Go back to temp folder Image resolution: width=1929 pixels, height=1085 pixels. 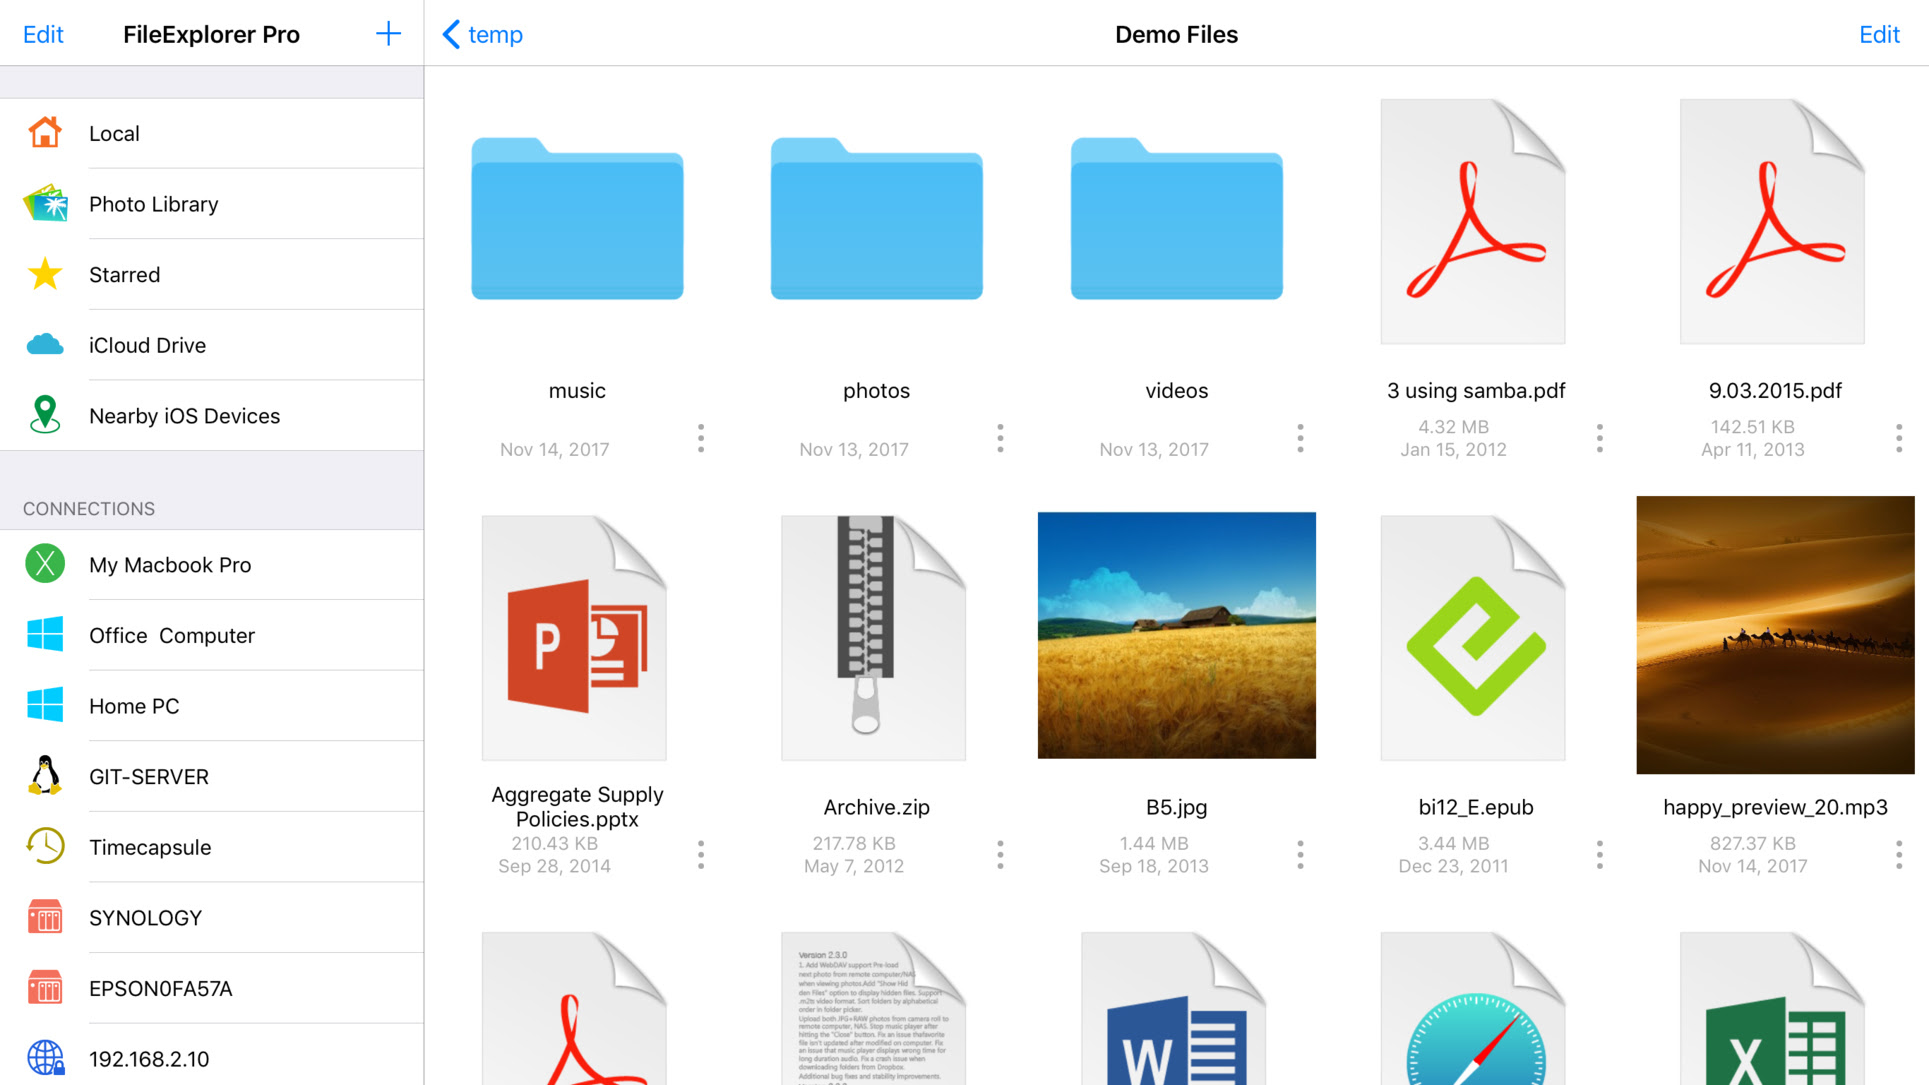tap(482, 34)
